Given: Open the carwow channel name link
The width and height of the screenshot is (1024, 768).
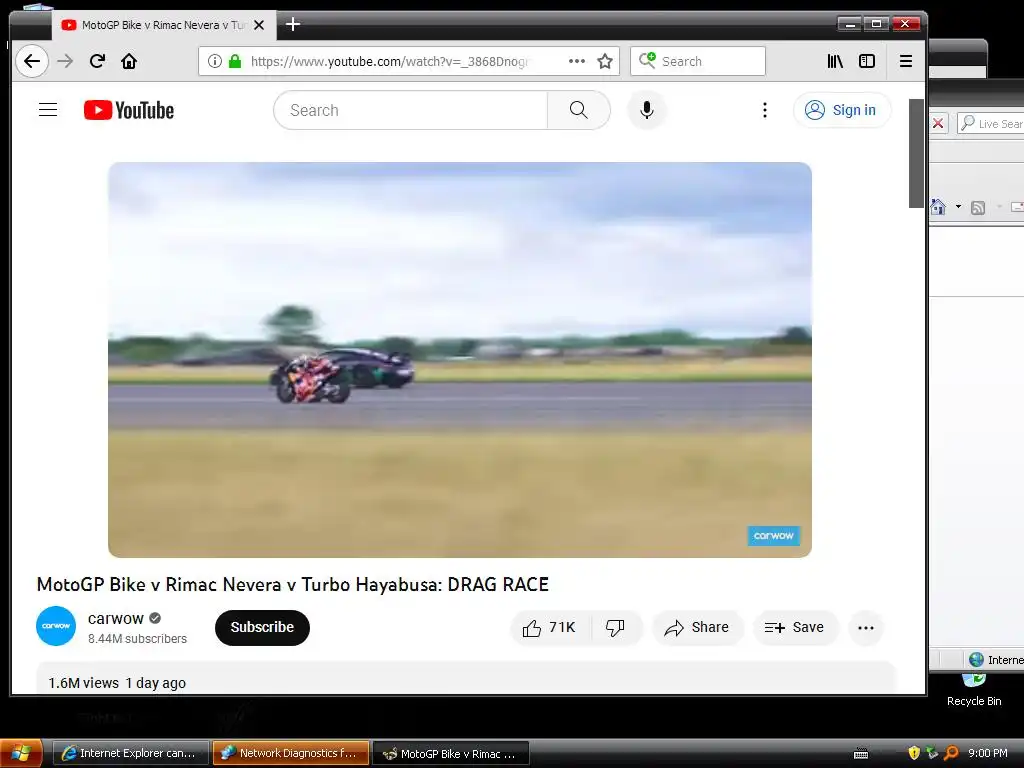Looking at the screenshot, I should (116, 618).
